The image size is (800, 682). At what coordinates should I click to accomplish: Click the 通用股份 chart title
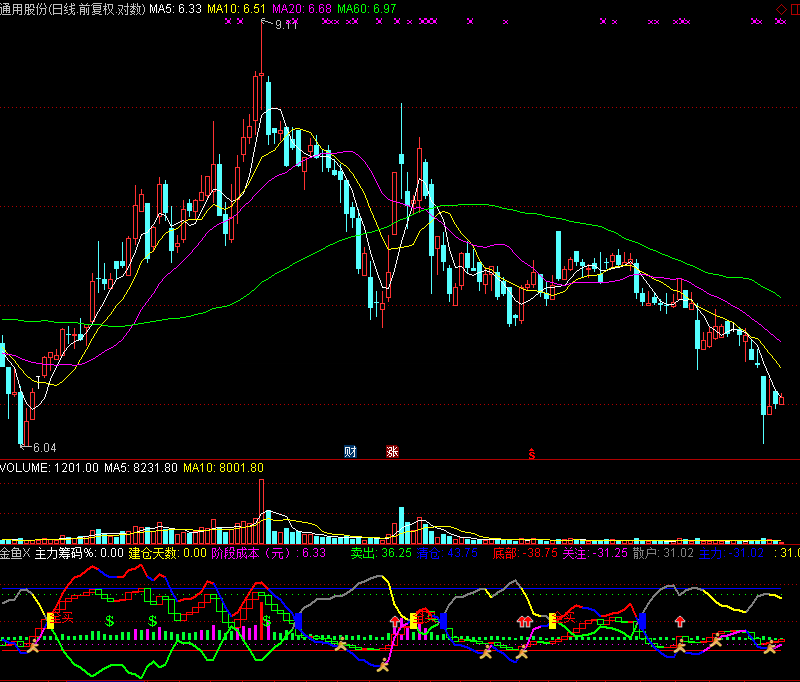(x=73, y=9)
